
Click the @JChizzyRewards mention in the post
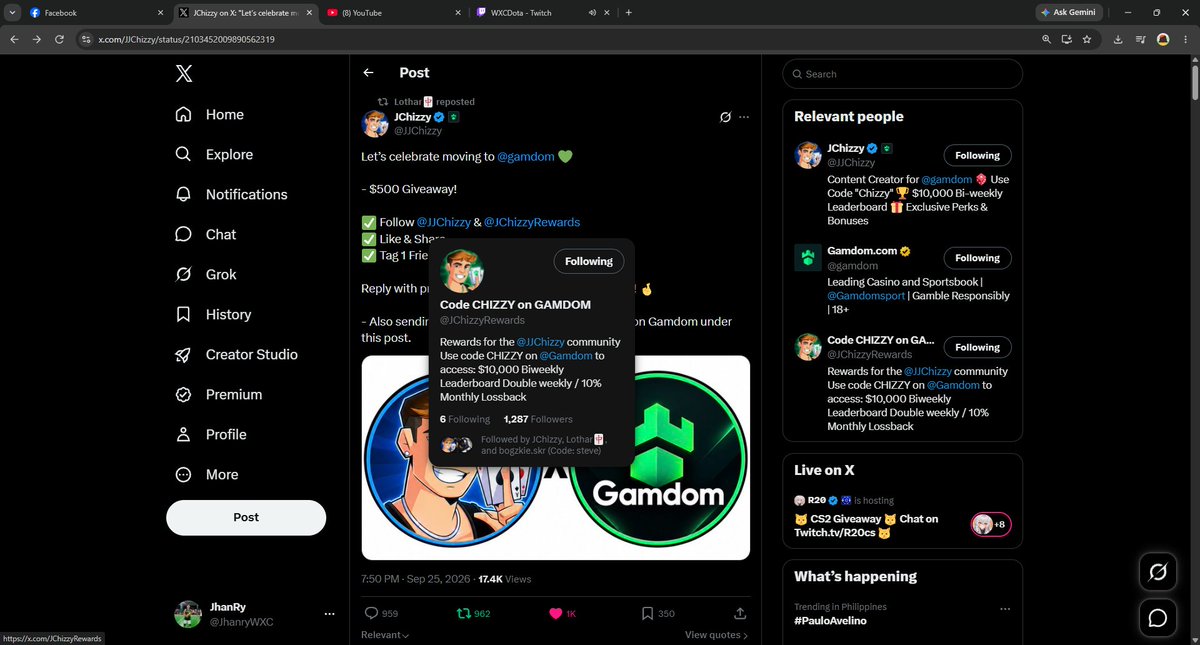[532, 222]
